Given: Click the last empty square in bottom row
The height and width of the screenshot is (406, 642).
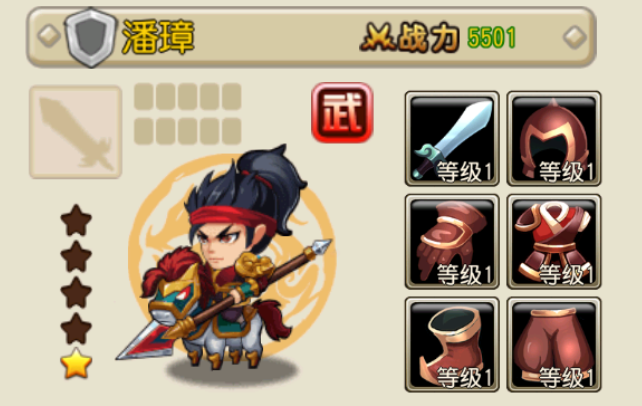Looking at the screenshot, I should coord(231,131).
